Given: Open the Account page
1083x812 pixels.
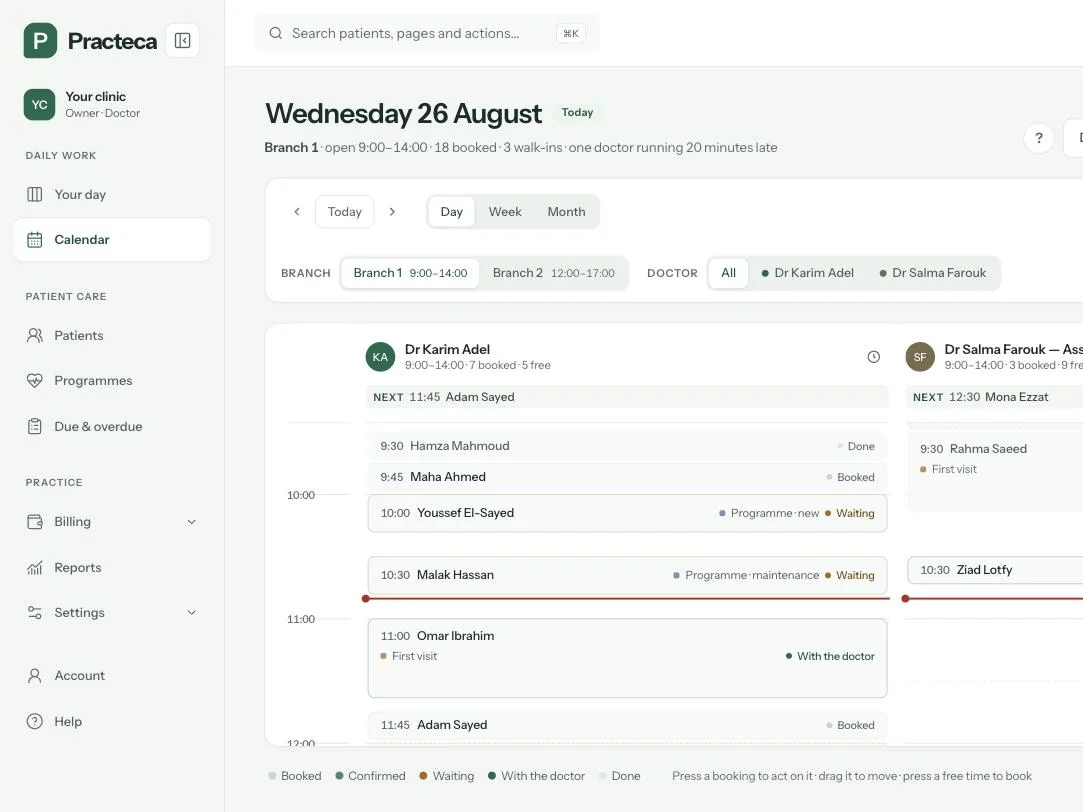Looking at the screenshot, I should (112, 676).
